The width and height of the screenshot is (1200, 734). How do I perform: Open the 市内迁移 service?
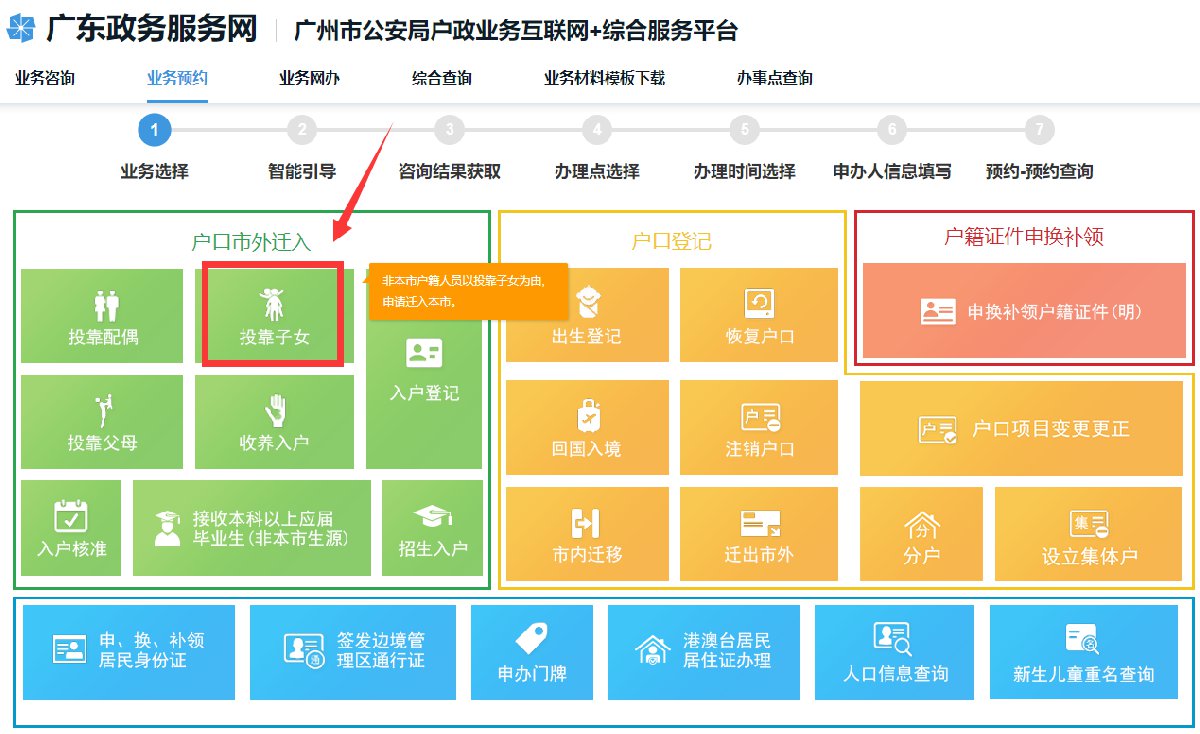(x=586, y=533)
